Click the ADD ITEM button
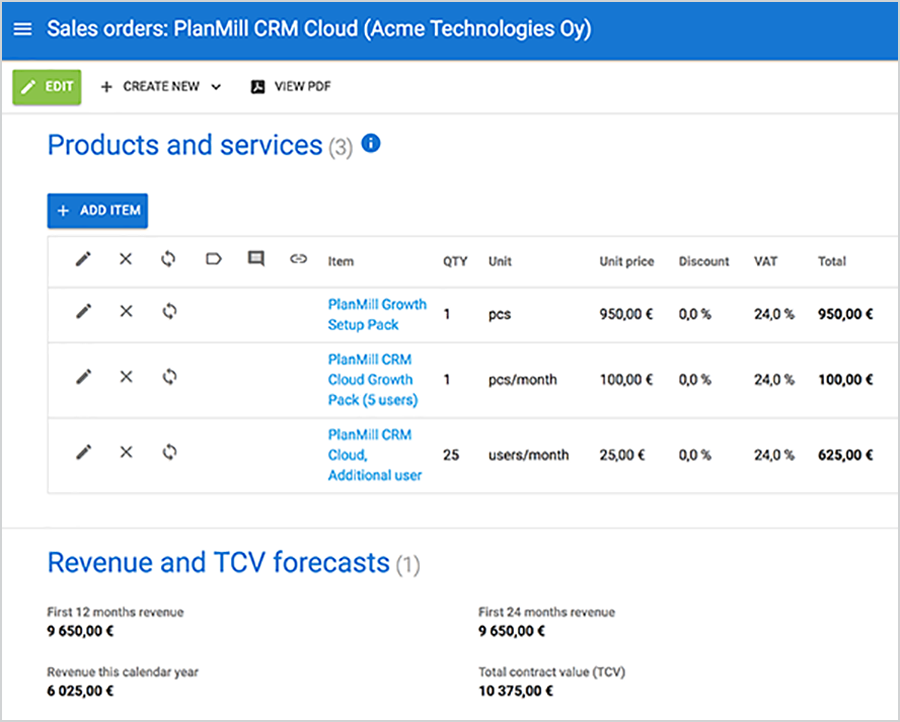 [98, 211]
